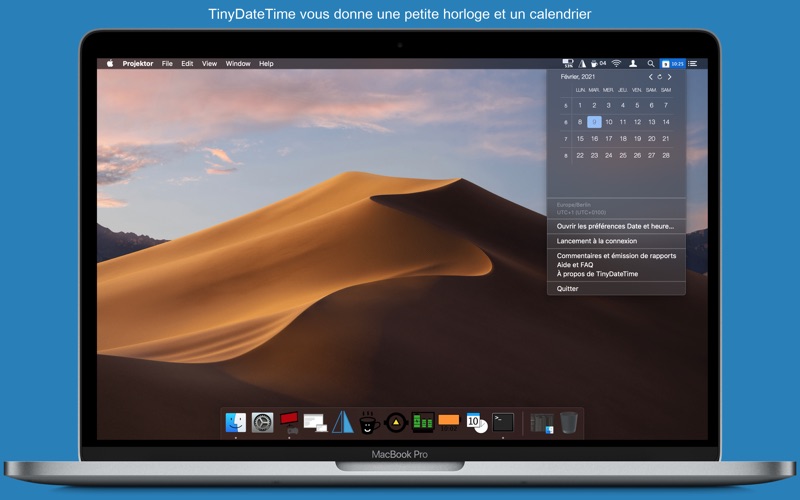Screen dimensions: 800x500
Task: Select day 5 in calendar
Action: point(637,105)
